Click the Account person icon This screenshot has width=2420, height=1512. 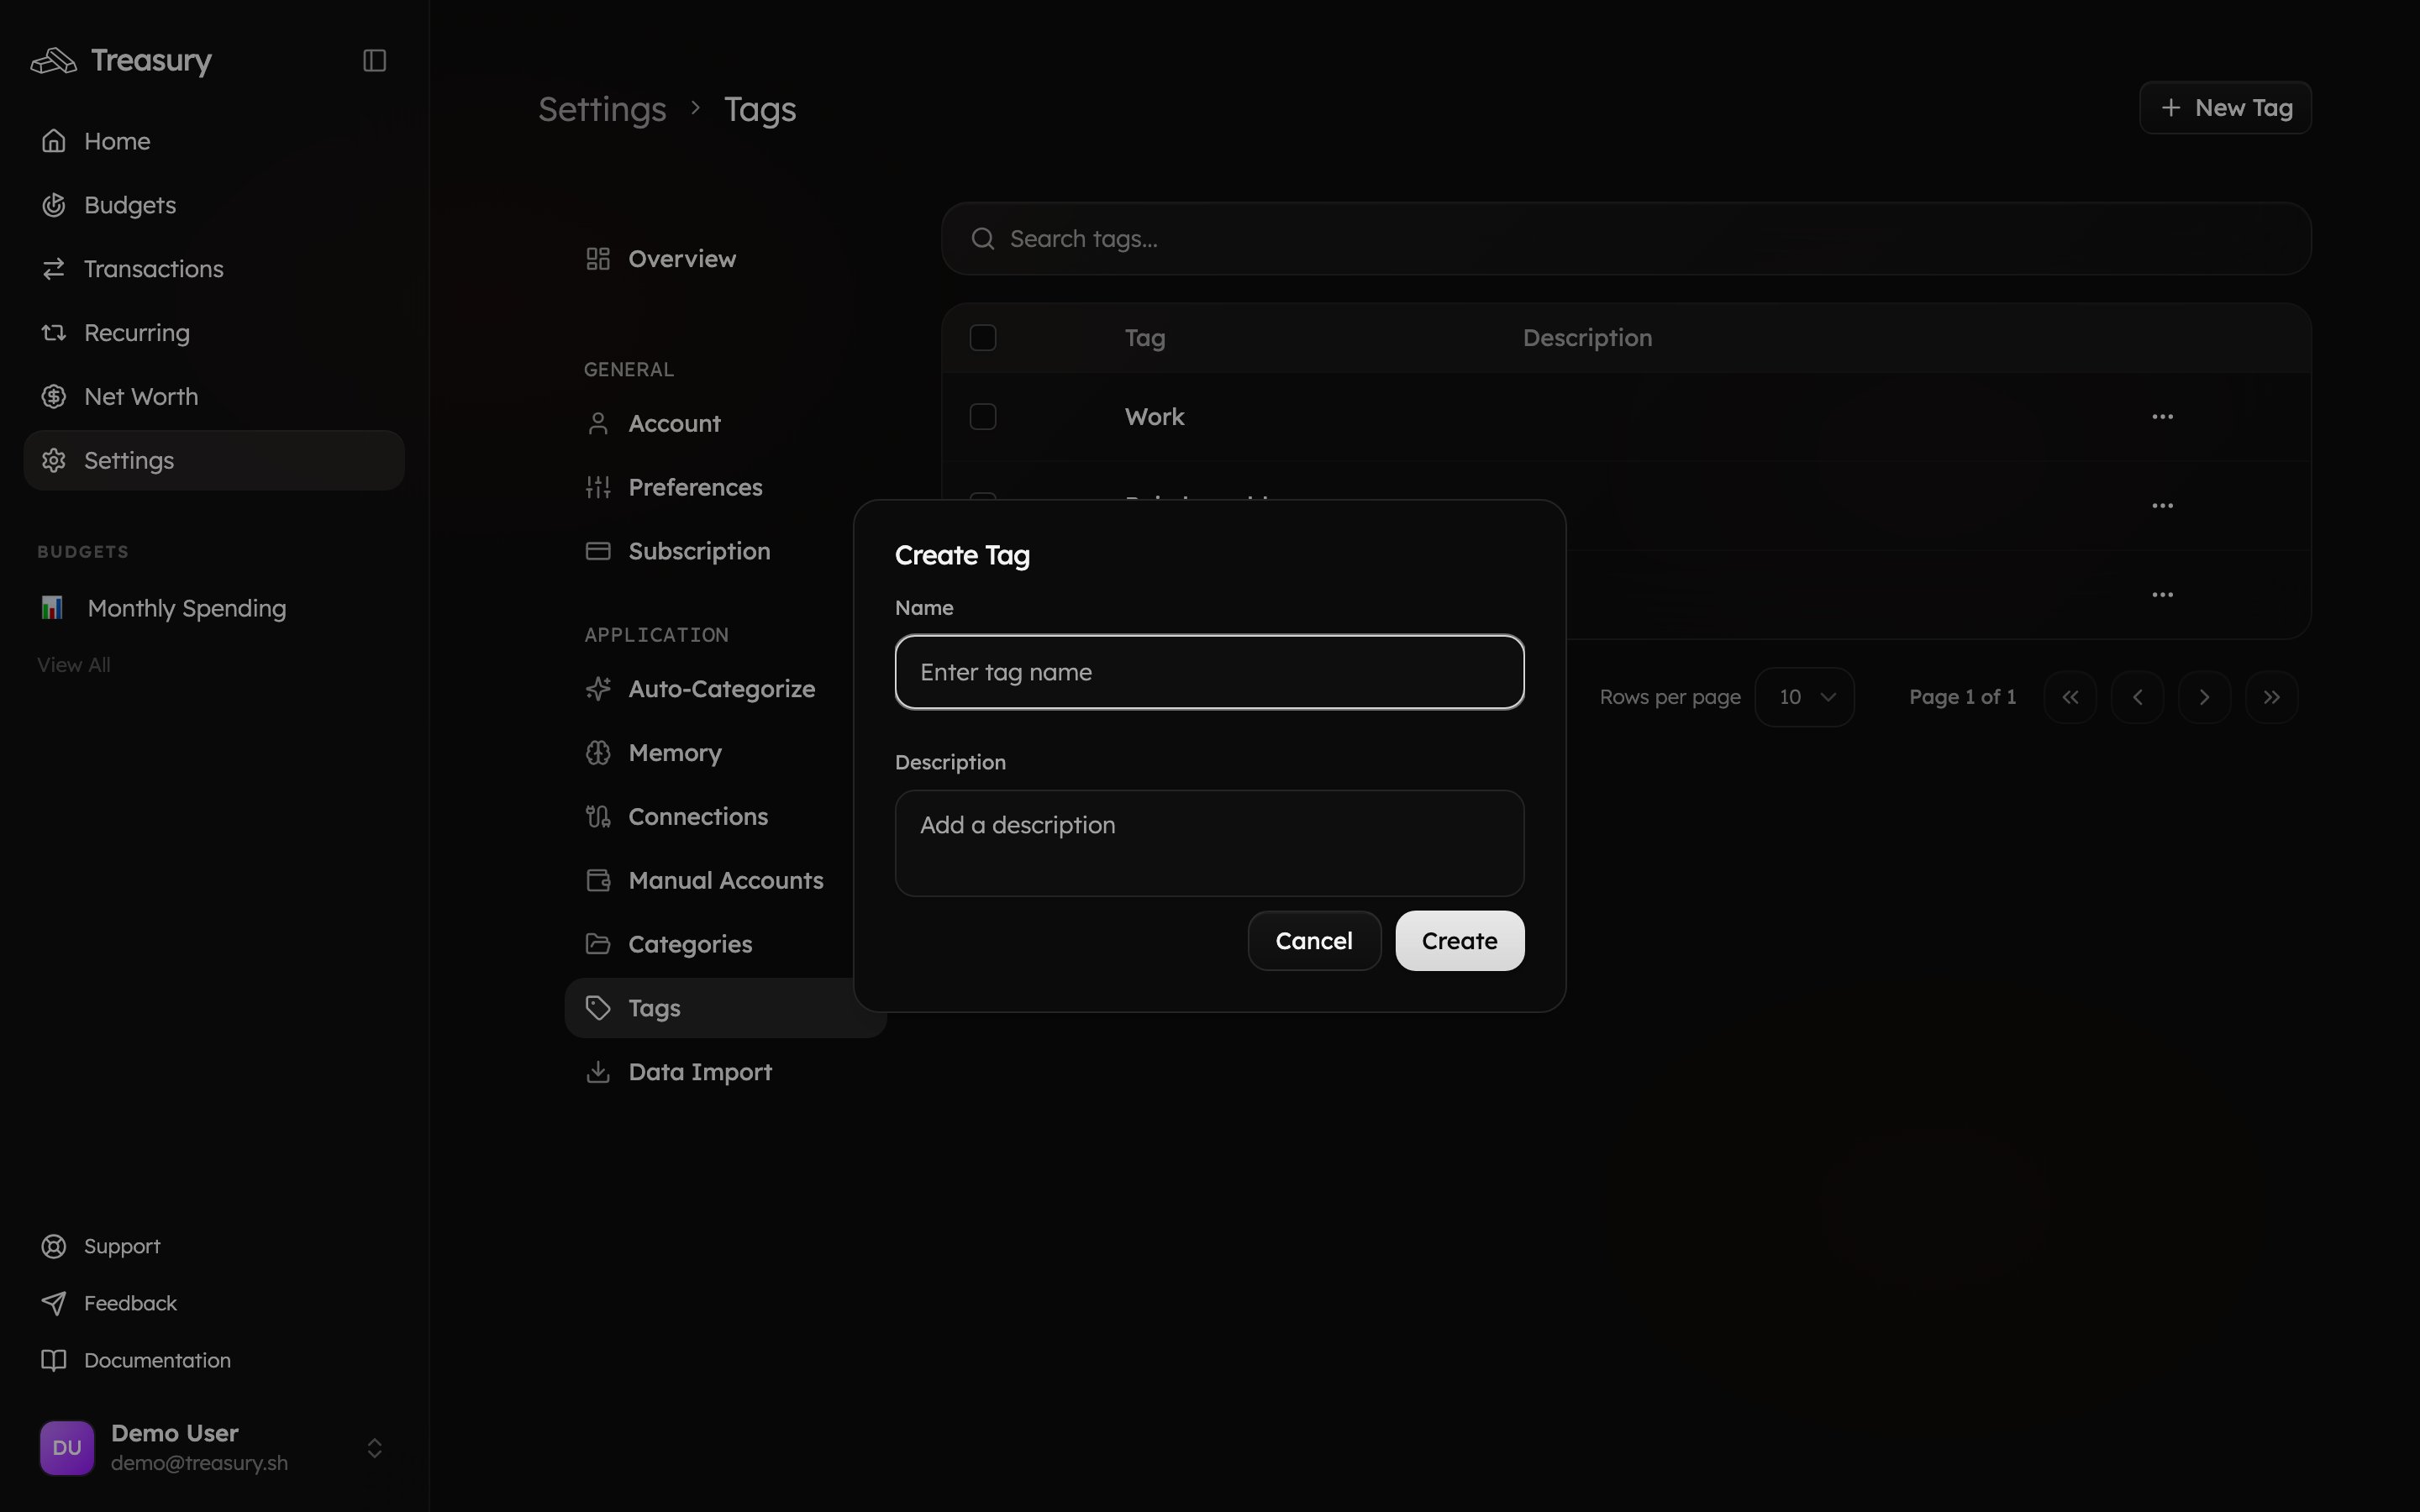point(598,424)
